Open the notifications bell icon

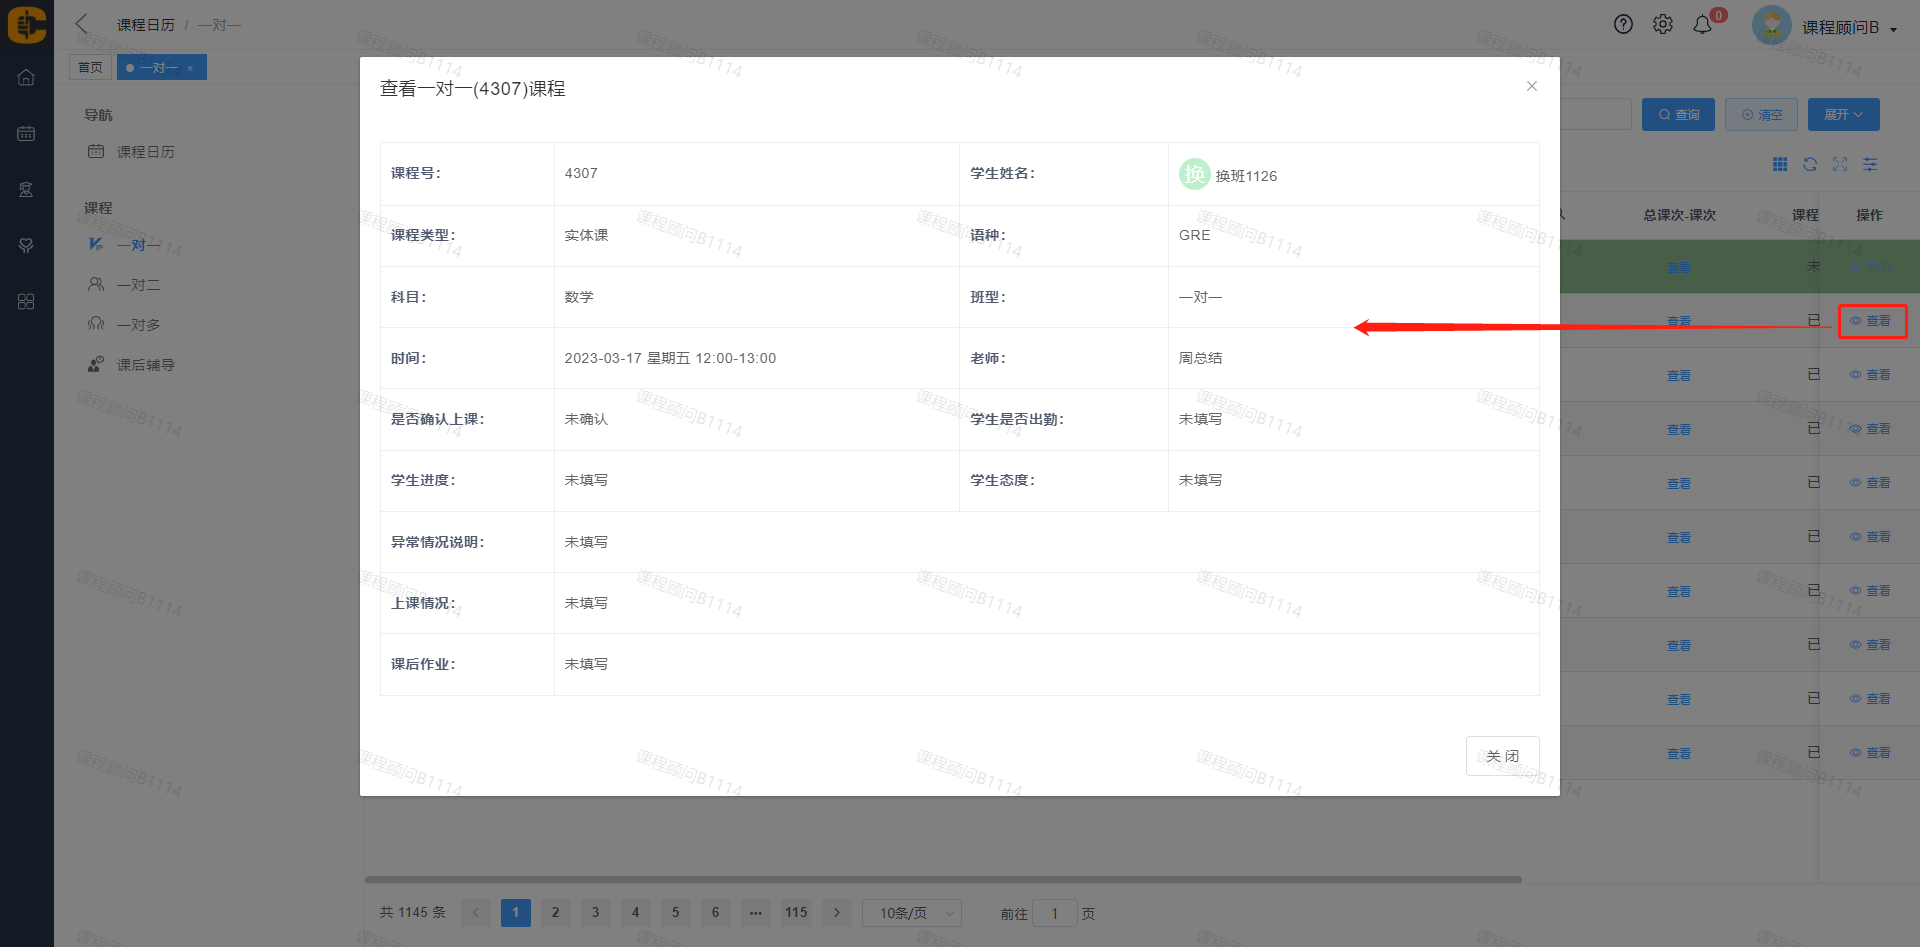tap(1702, 25)
